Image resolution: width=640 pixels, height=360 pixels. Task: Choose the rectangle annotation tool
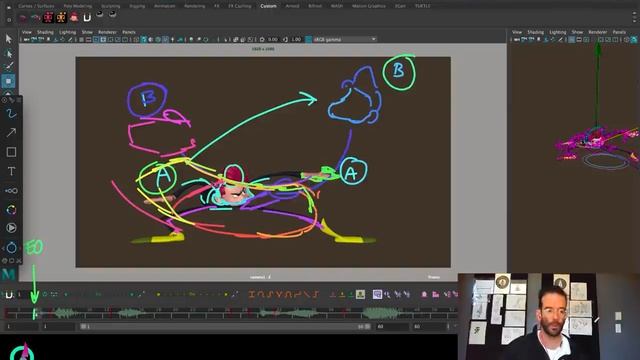[11, 152]
